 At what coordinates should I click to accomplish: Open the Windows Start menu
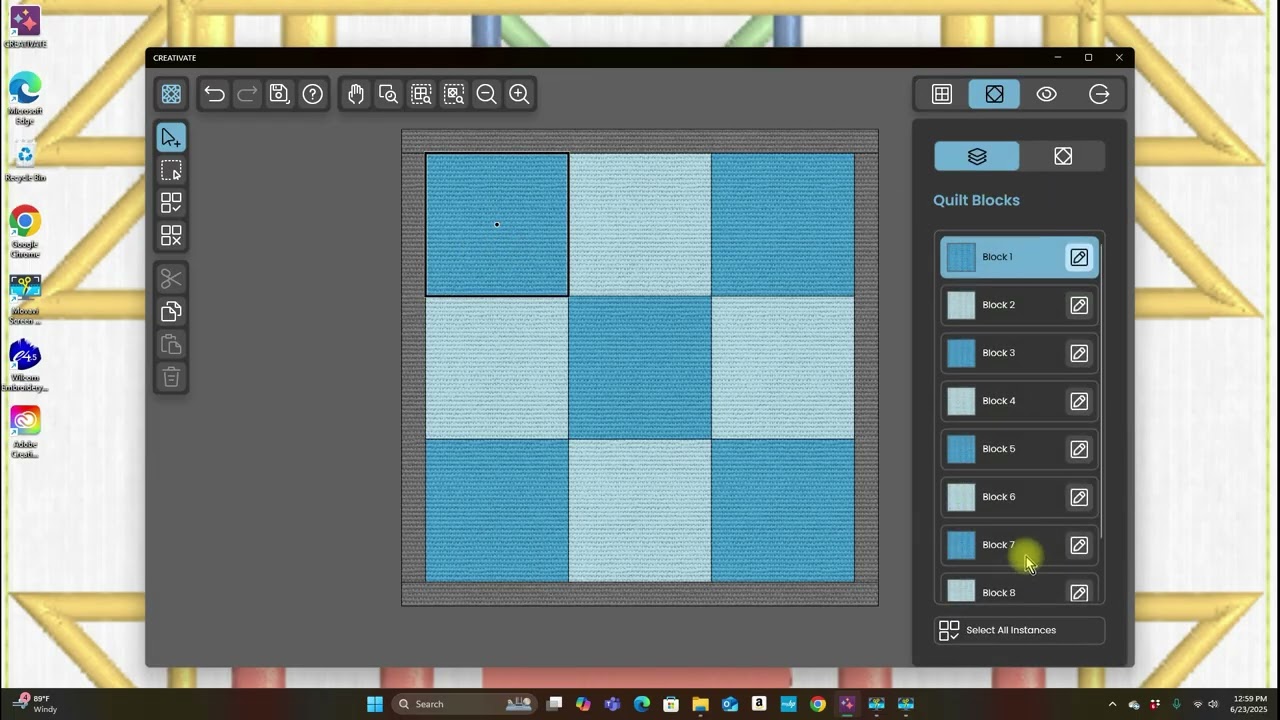[375, 704]
